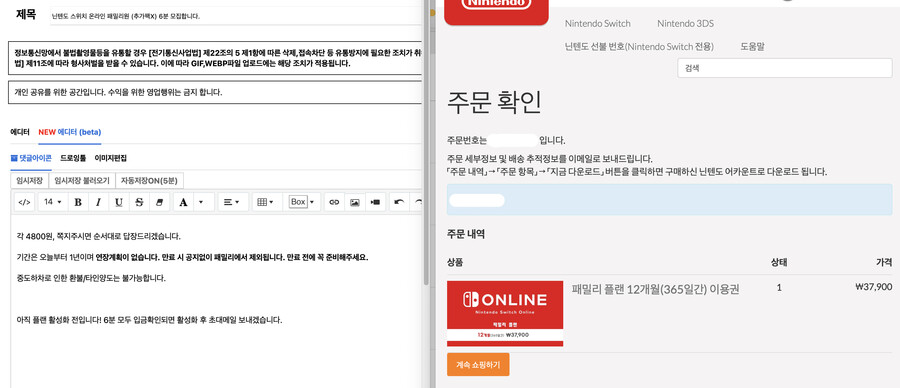Open the 이미지편집 tab
This screenshot has height=388, width=900.
[110, 158]
